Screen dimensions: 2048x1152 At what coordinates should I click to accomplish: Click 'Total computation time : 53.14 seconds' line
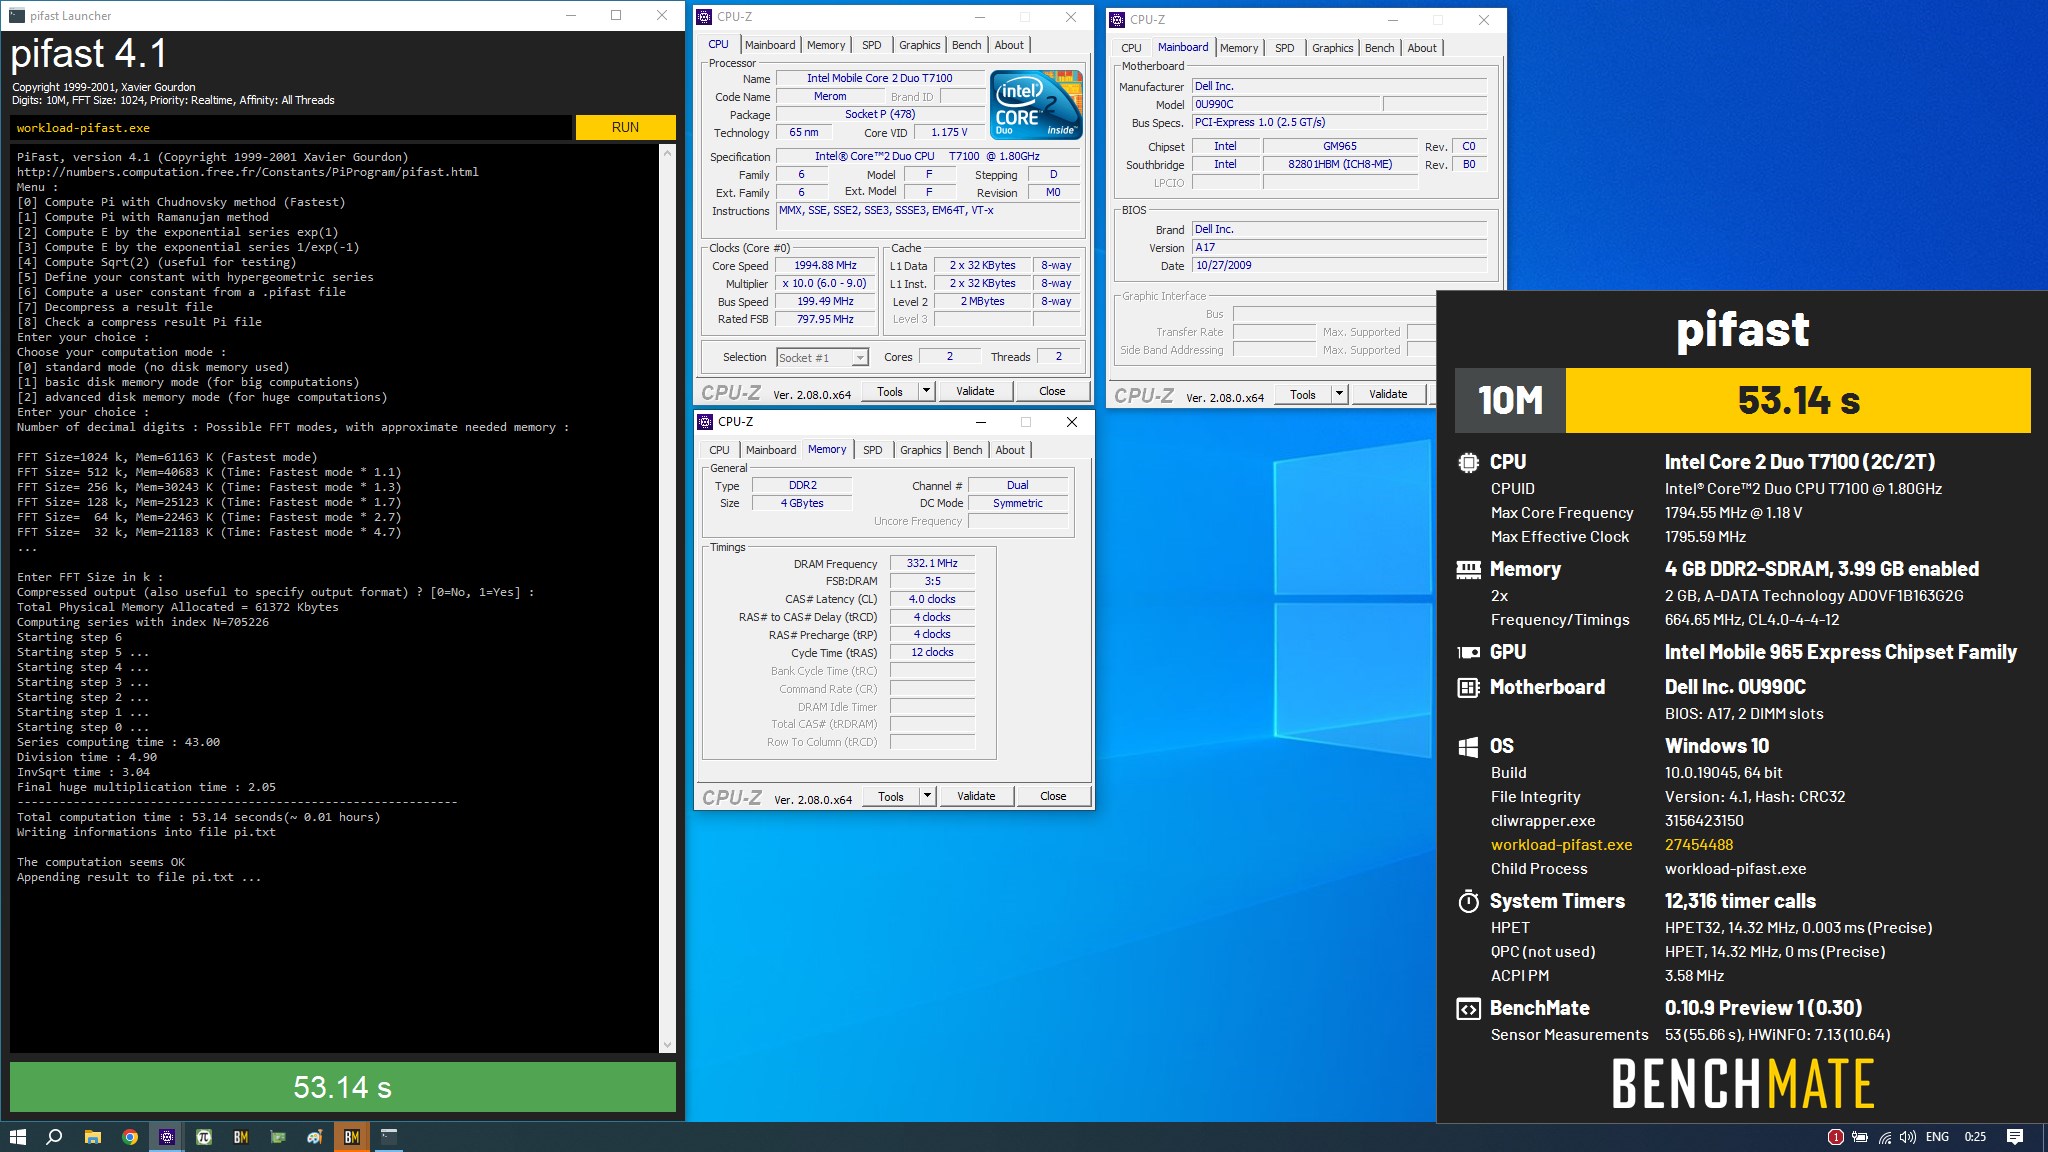point(198,817)
